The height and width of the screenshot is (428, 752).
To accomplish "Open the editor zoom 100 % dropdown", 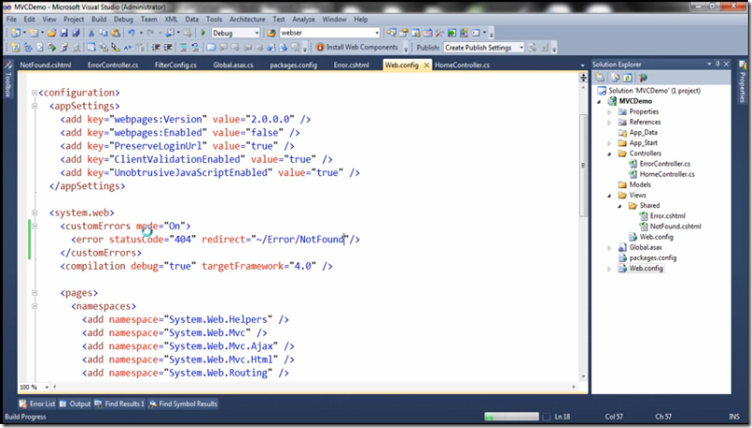I will coord(47,387).
